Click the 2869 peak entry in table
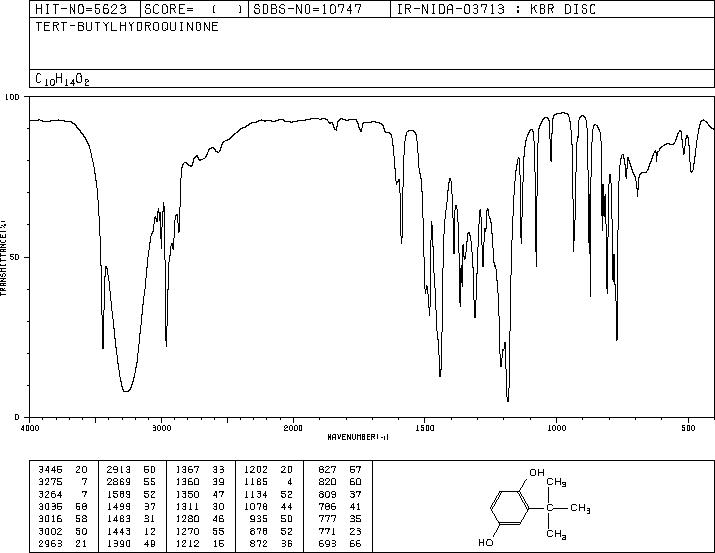This screenshot has width=715, height=553. pyautogui.click(x=131, y=481)
